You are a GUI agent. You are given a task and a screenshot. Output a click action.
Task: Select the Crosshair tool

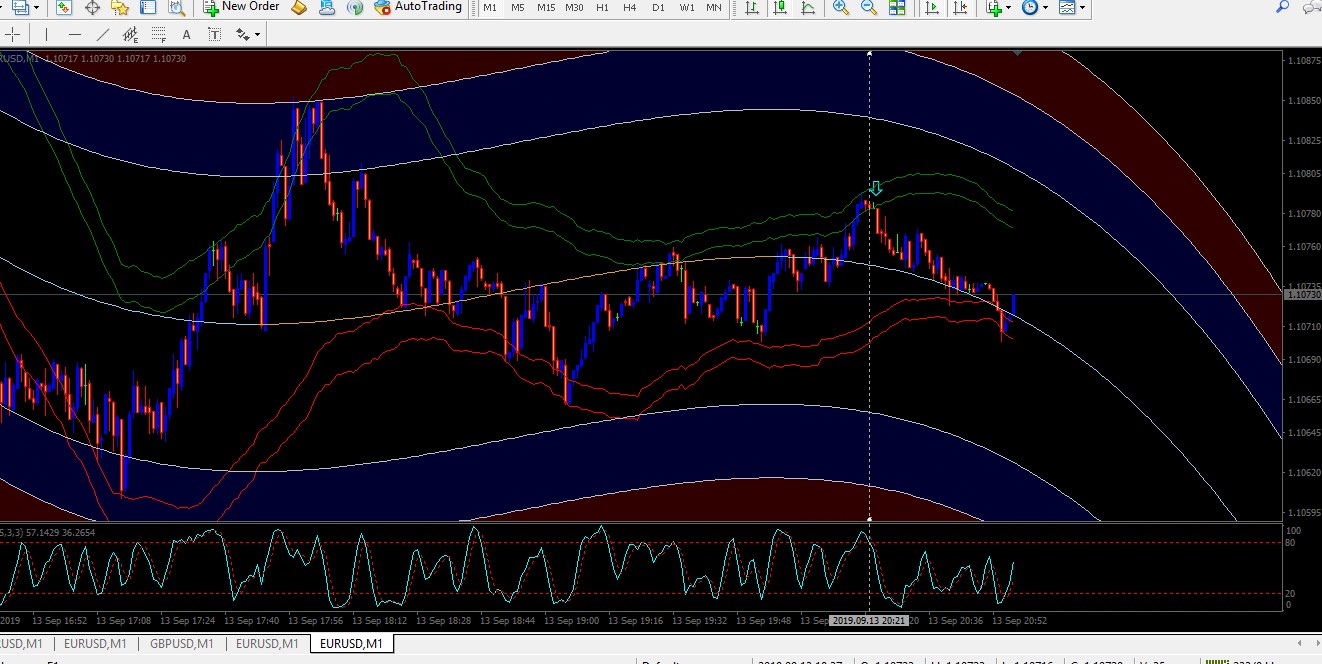point(13,34)
